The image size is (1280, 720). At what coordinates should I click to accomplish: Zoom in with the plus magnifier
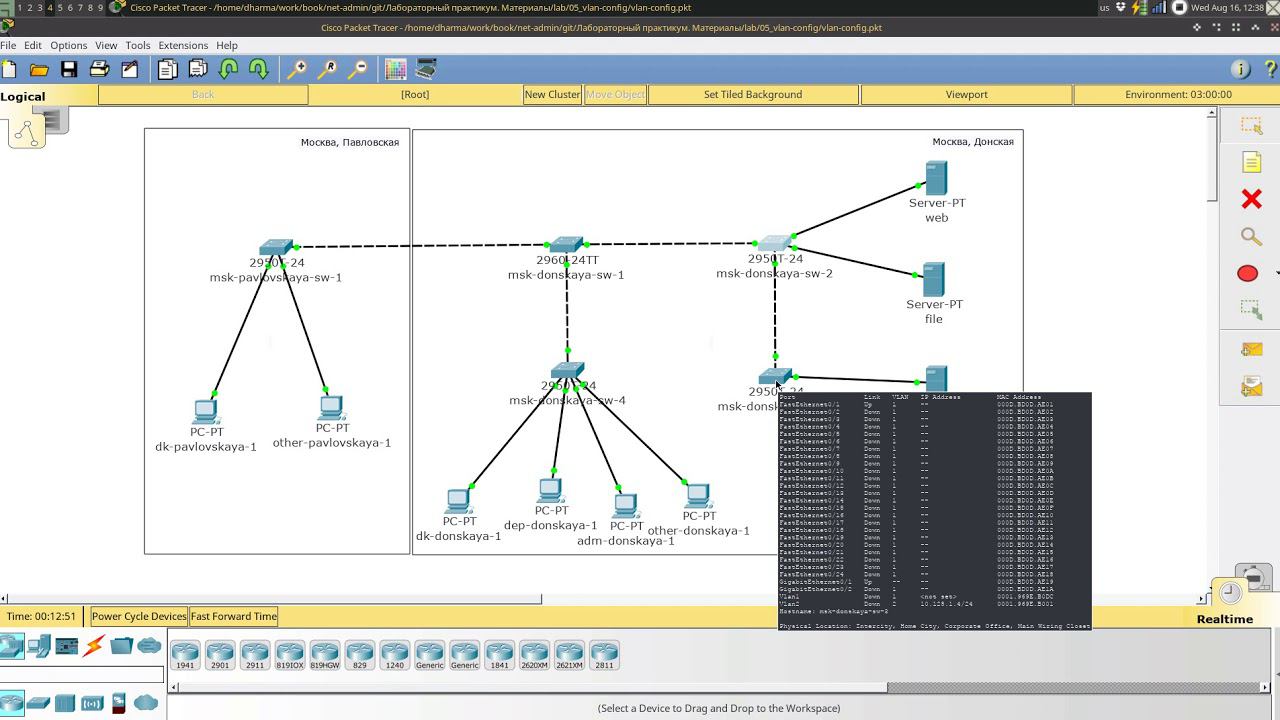click(x=297, y=69)
